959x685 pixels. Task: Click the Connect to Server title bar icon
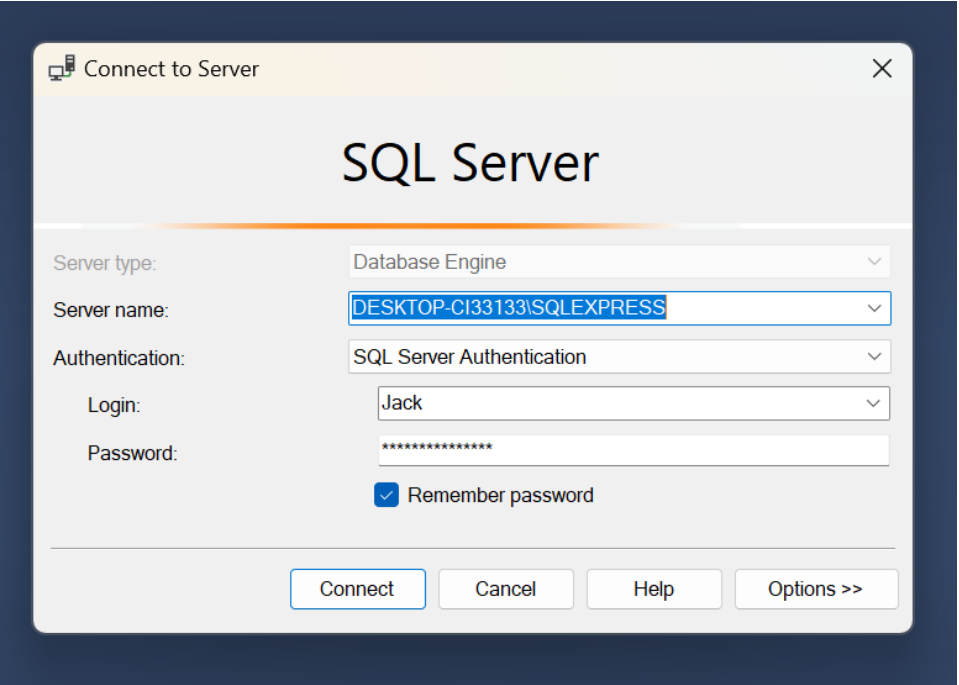62,68
